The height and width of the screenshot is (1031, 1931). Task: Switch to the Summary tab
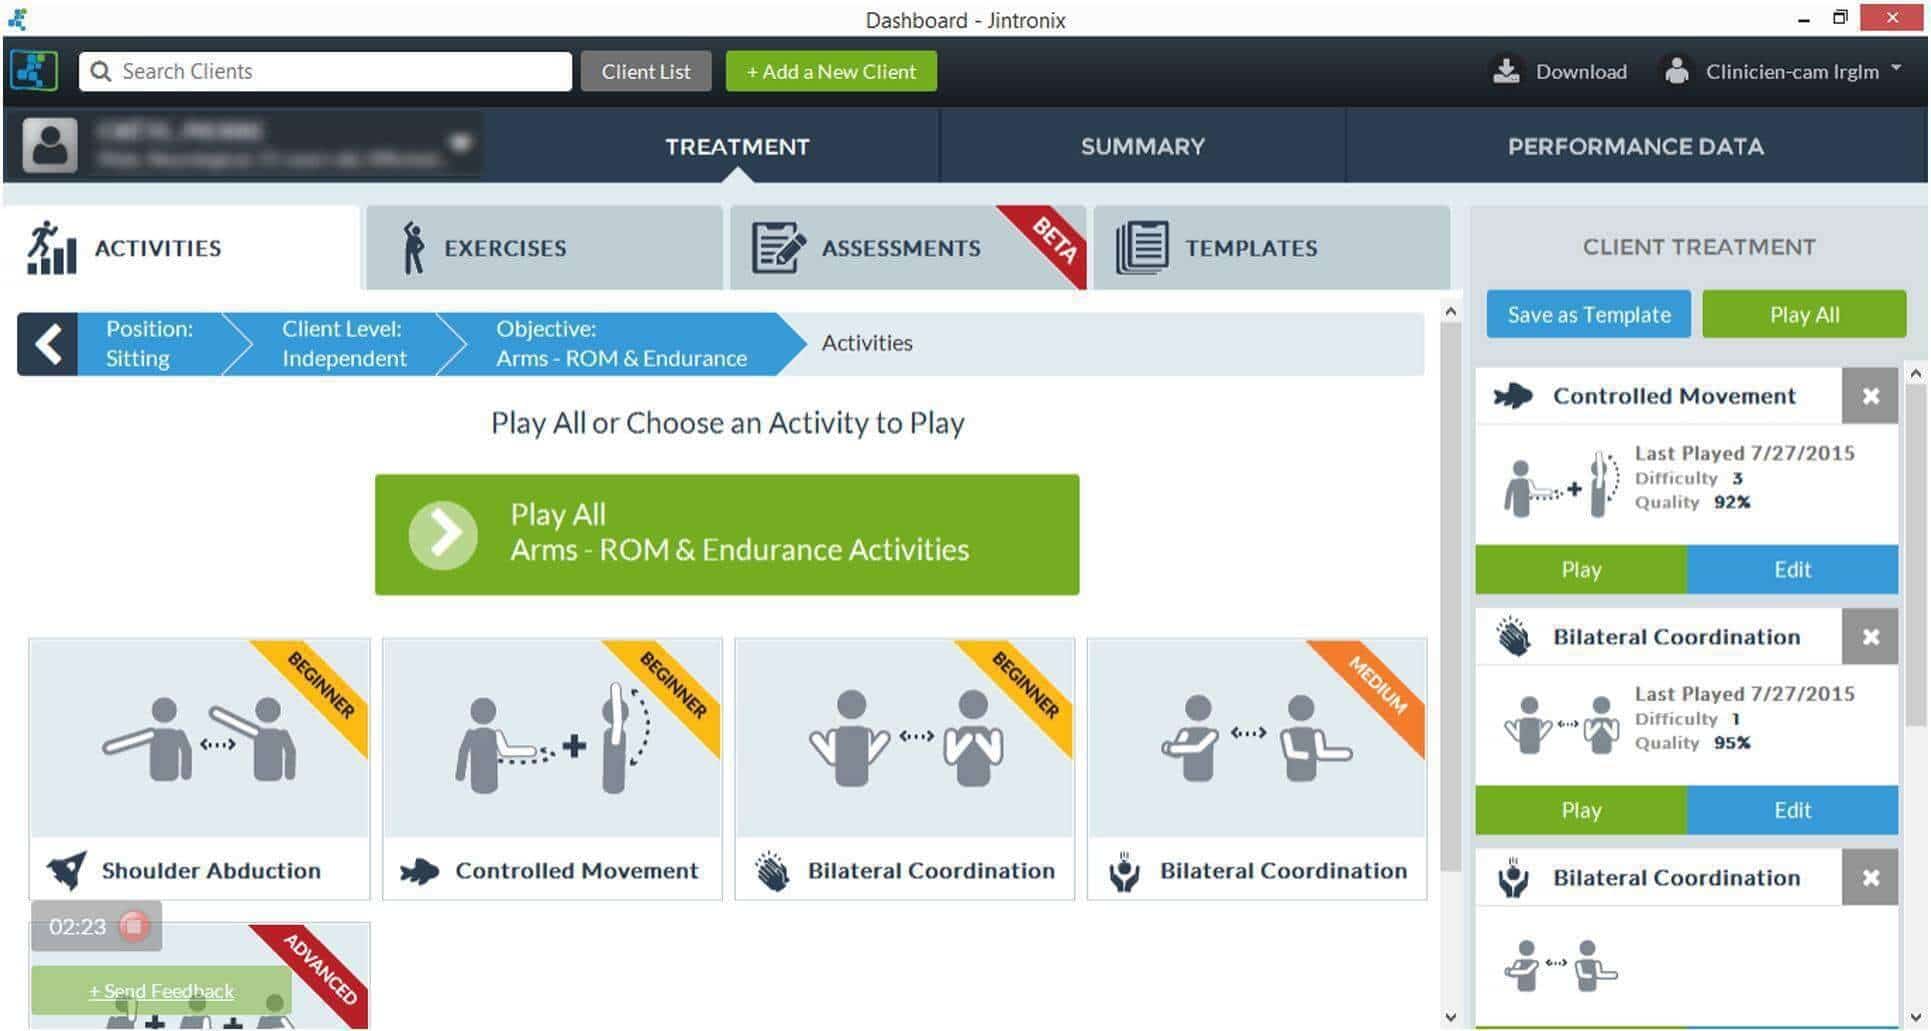(x=1142, y=146)
